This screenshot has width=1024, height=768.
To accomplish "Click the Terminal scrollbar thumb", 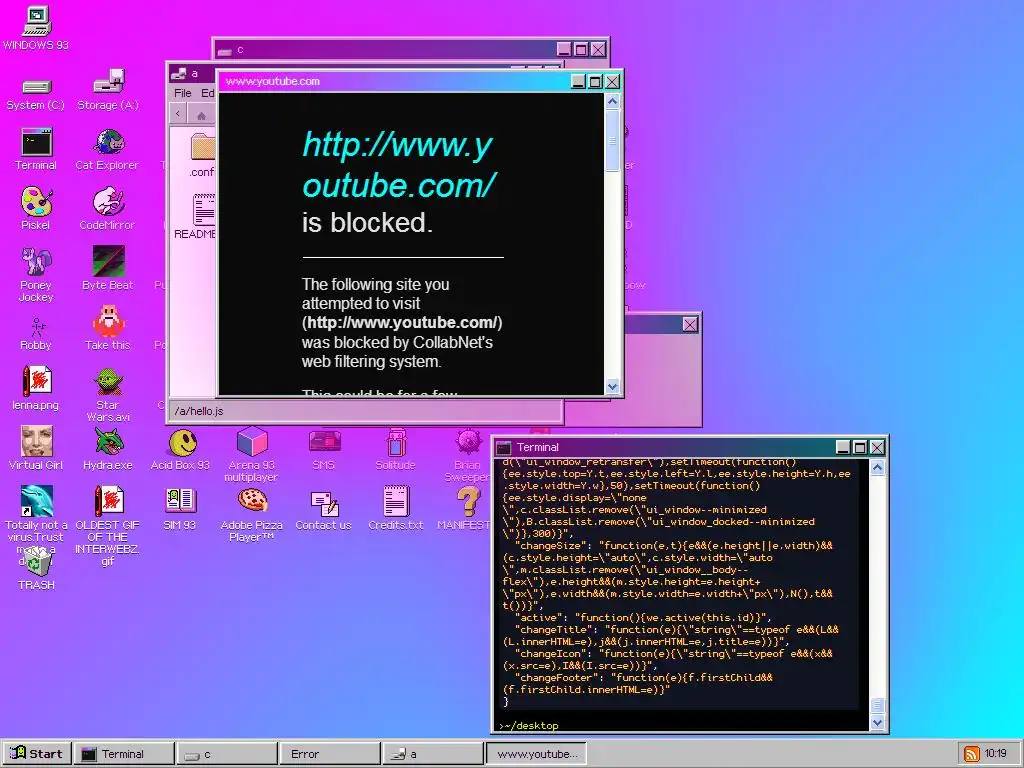I will (x=877, y=706).
